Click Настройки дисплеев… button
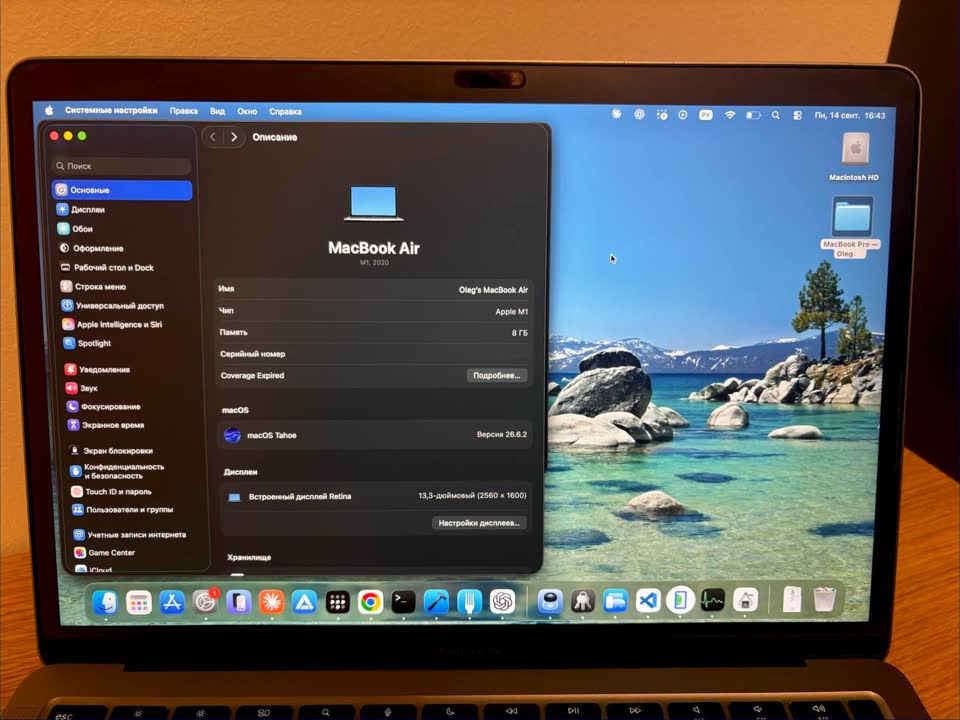This screenshot has height=720, width=960. pyautogui.click(x=479, y=523)
